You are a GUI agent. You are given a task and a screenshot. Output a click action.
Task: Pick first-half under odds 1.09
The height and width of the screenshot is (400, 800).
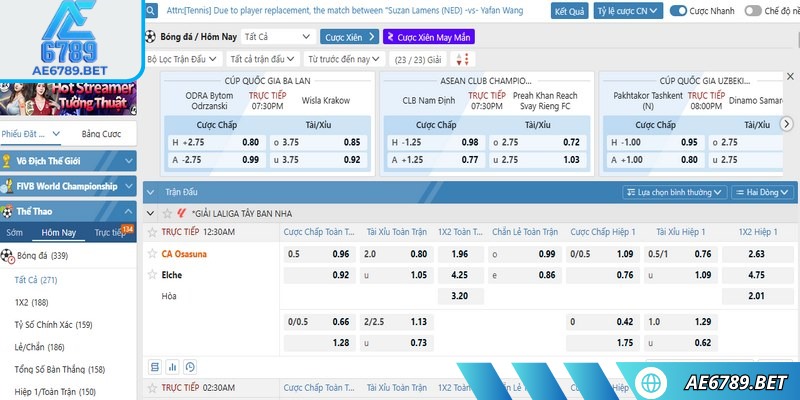pos(681,275)
